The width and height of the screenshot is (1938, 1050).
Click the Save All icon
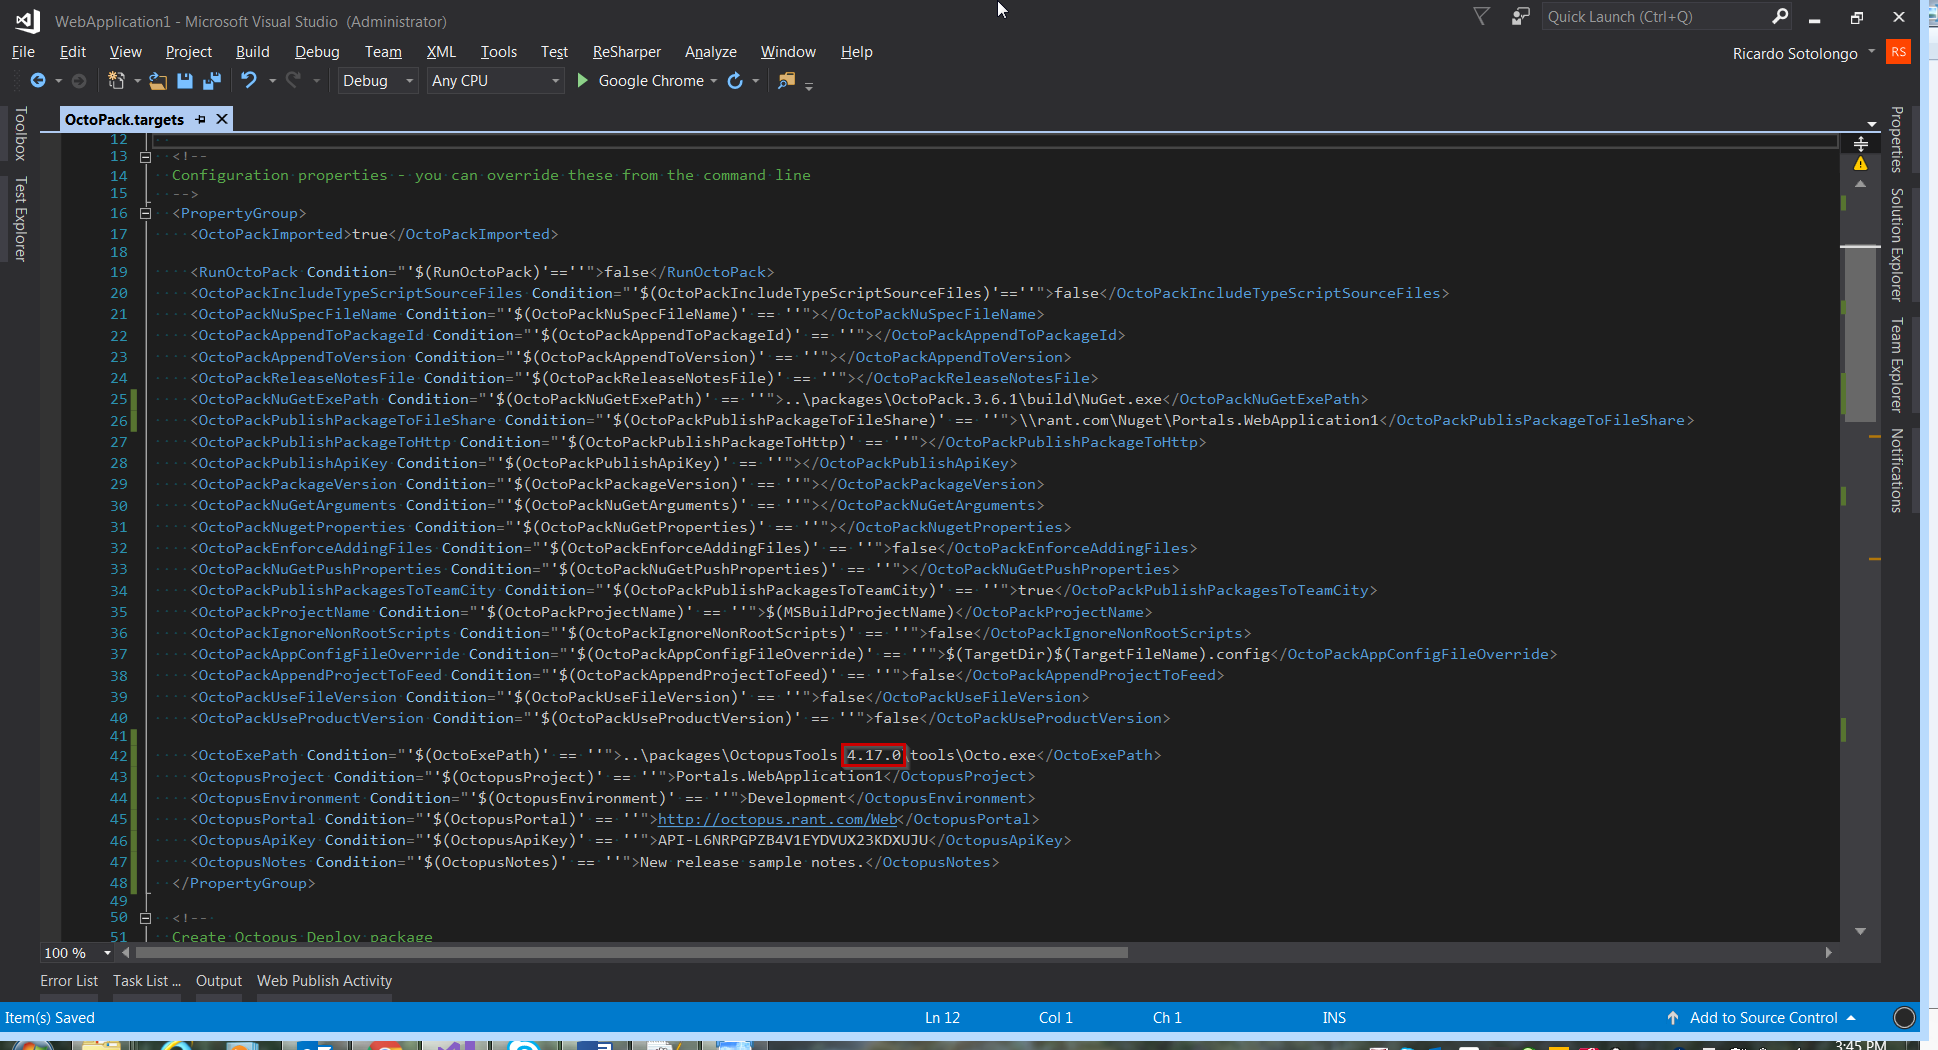click(212, 81)
